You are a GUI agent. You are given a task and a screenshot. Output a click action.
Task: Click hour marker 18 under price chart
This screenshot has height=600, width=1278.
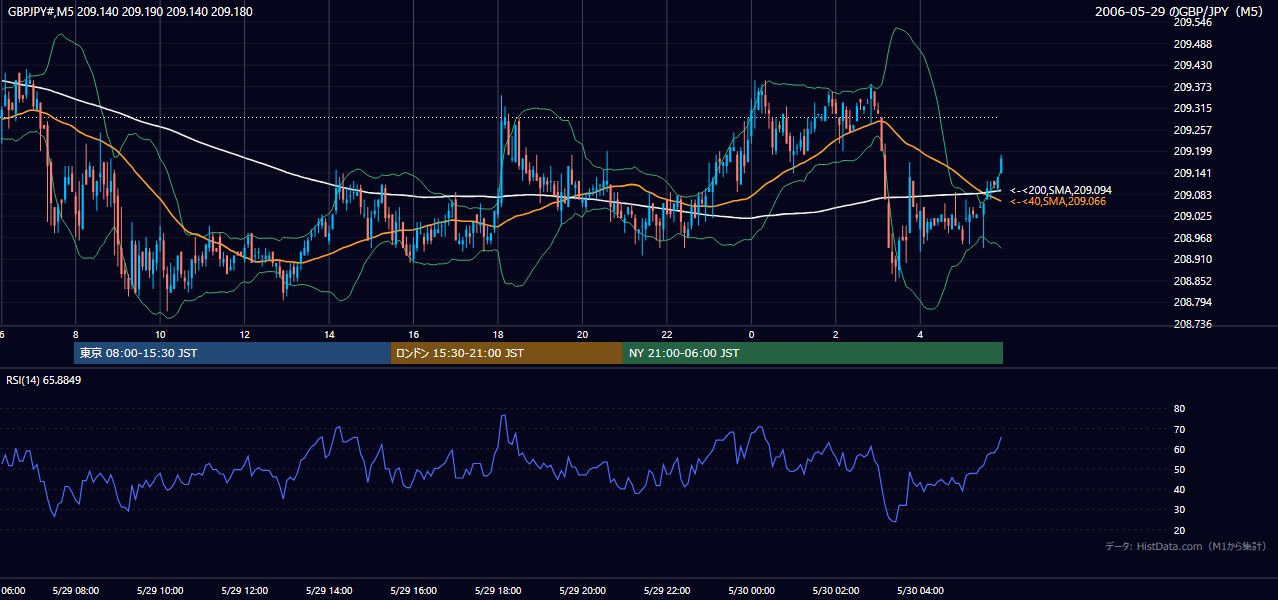click(x=498, y=334)
